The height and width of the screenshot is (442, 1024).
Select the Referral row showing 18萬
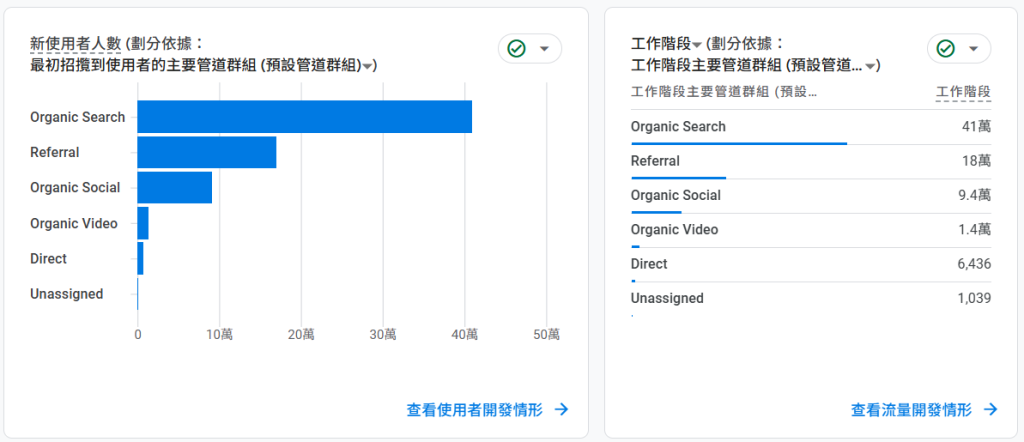810,161
